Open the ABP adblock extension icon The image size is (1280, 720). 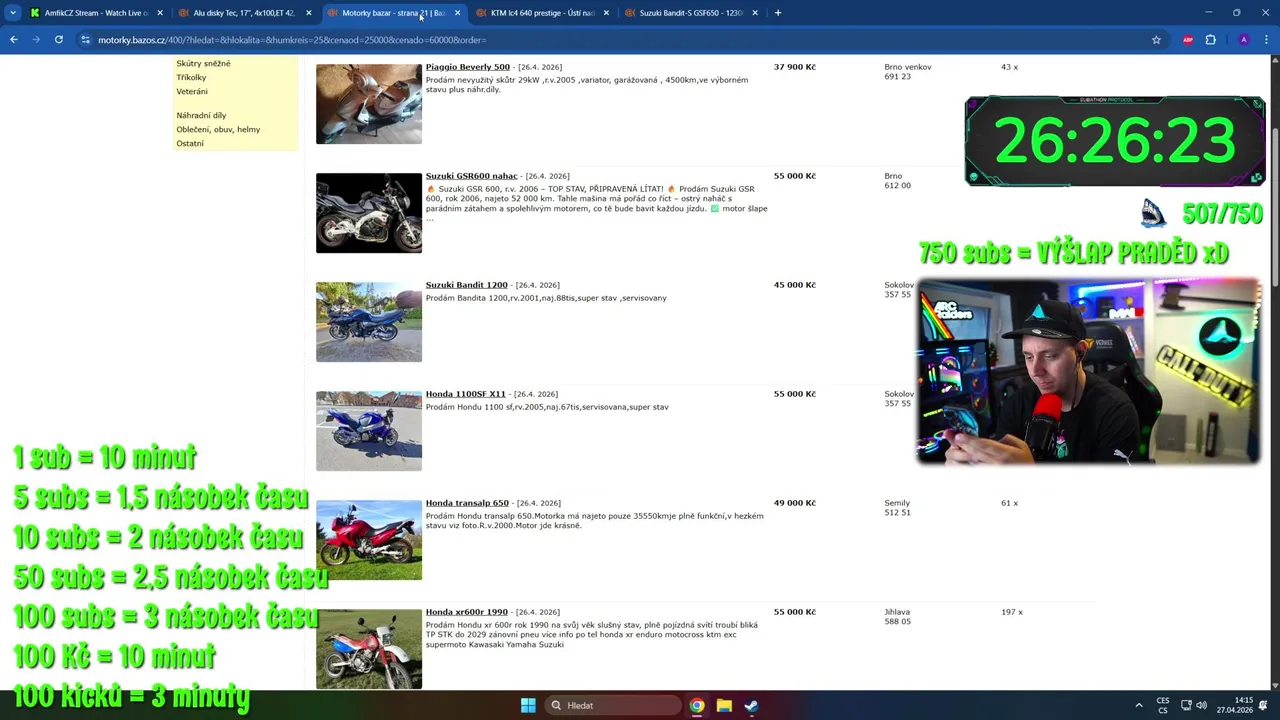[1188, 40]
